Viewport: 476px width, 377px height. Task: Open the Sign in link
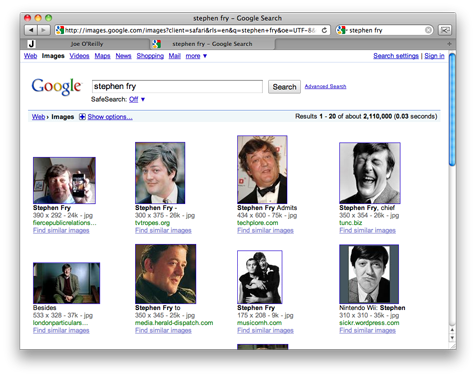point(434,56)
